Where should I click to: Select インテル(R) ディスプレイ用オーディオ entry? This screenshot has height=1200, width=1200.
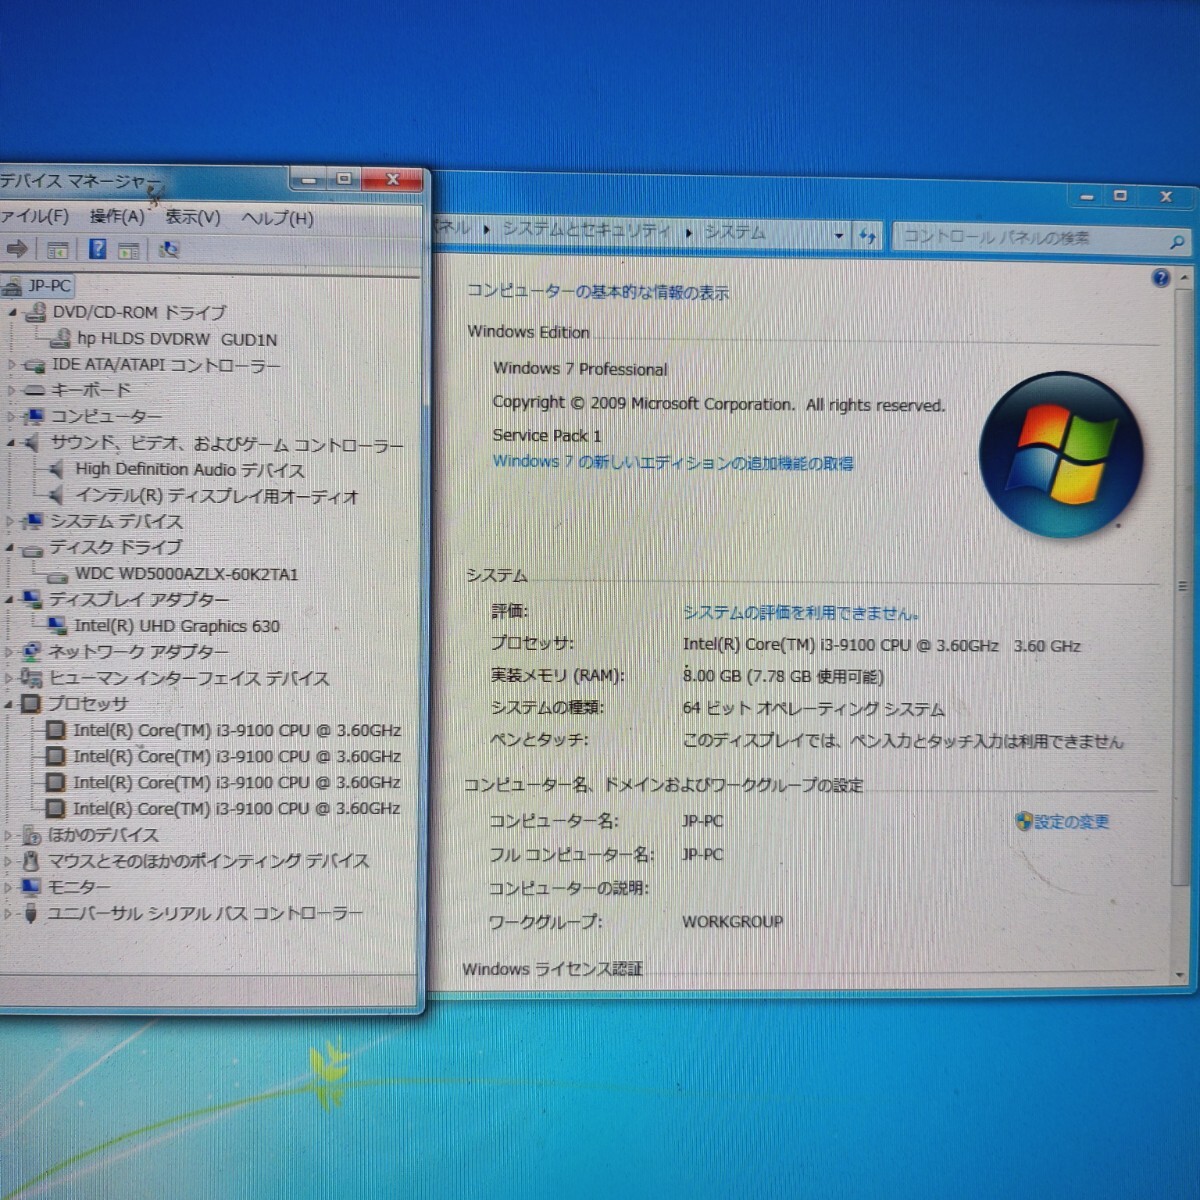[x=216, y=496]
